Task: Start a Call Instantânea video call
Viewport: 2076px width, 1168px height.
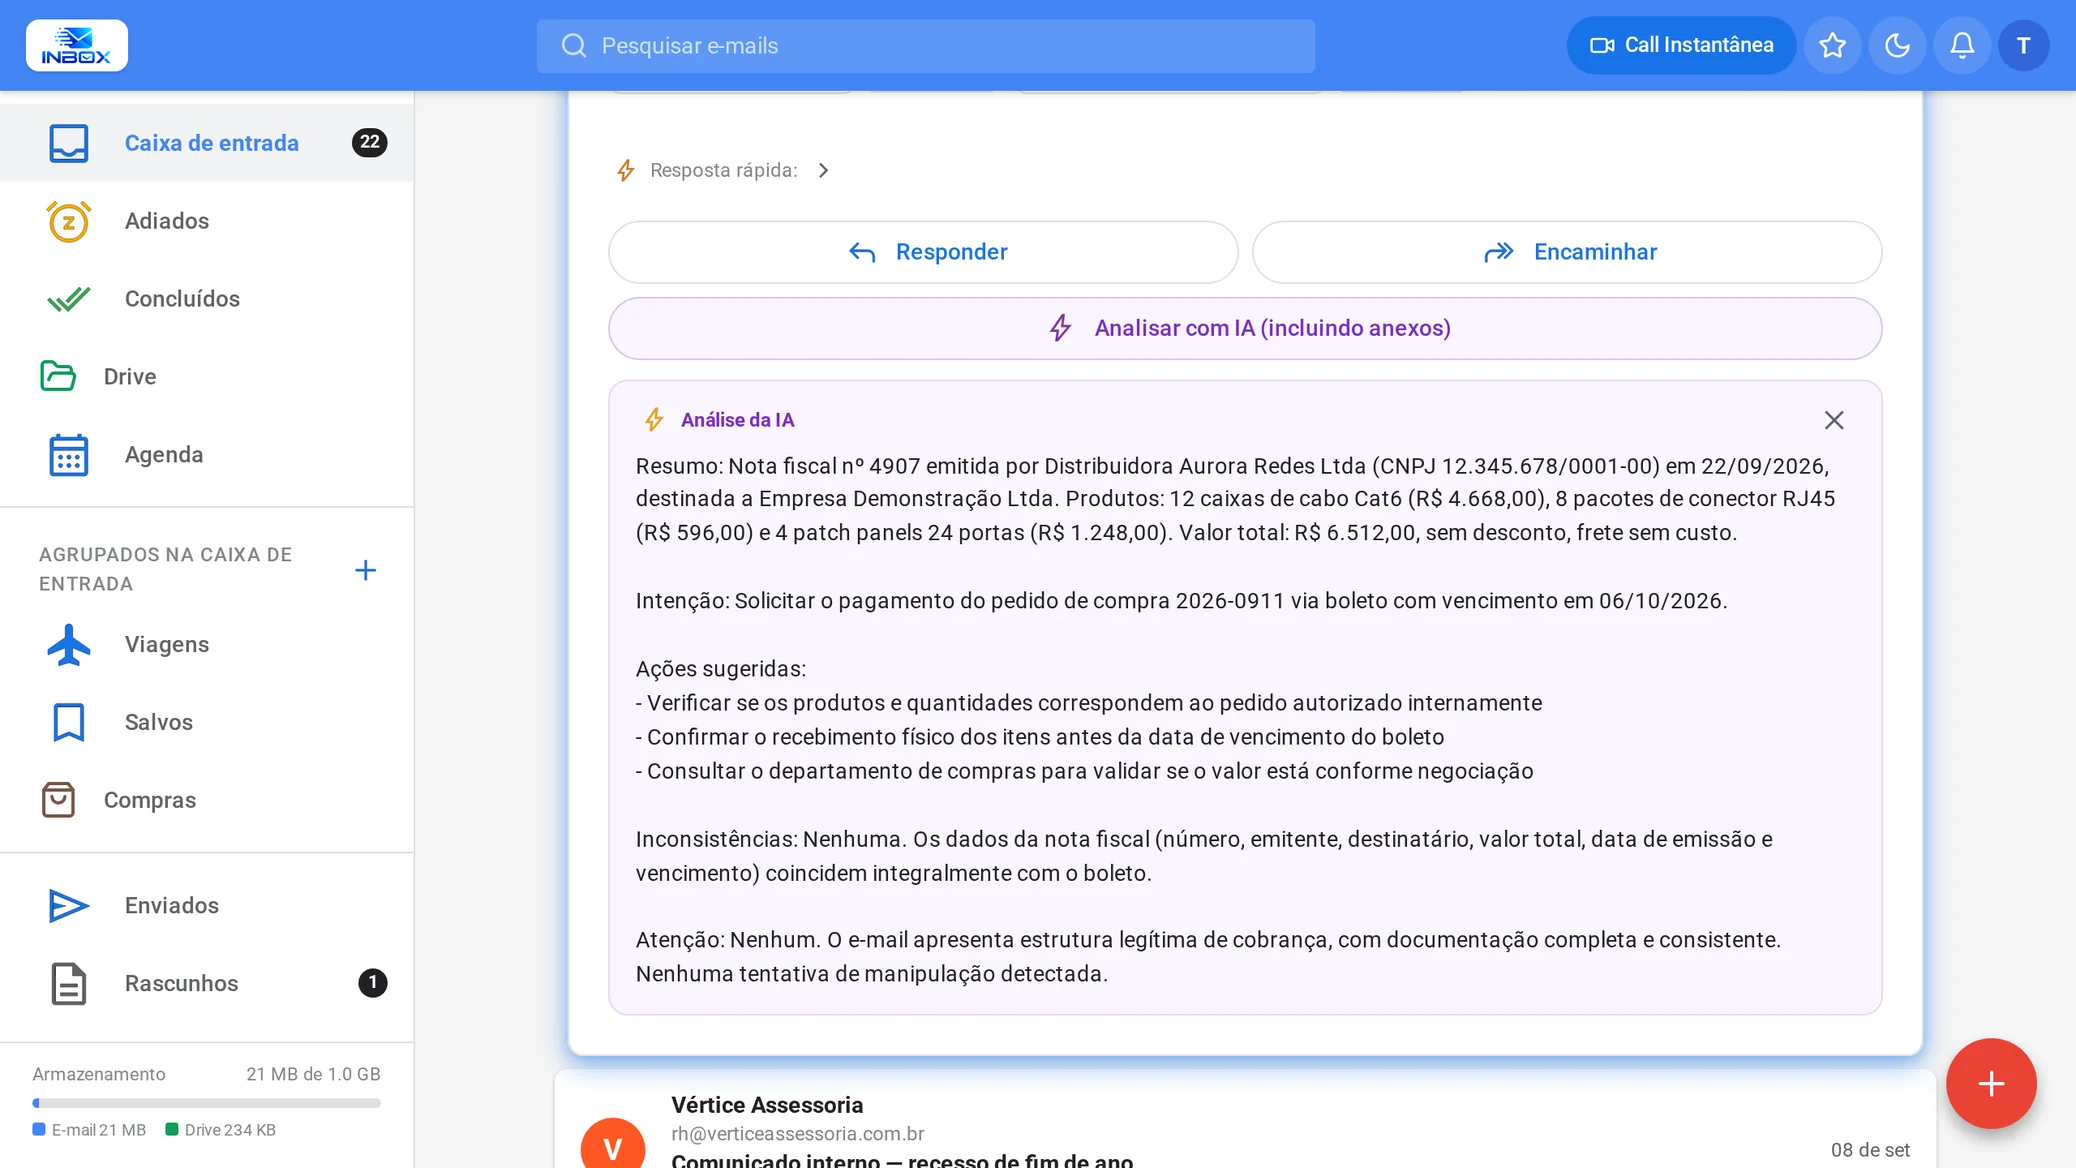Action: pos(1681,45)
